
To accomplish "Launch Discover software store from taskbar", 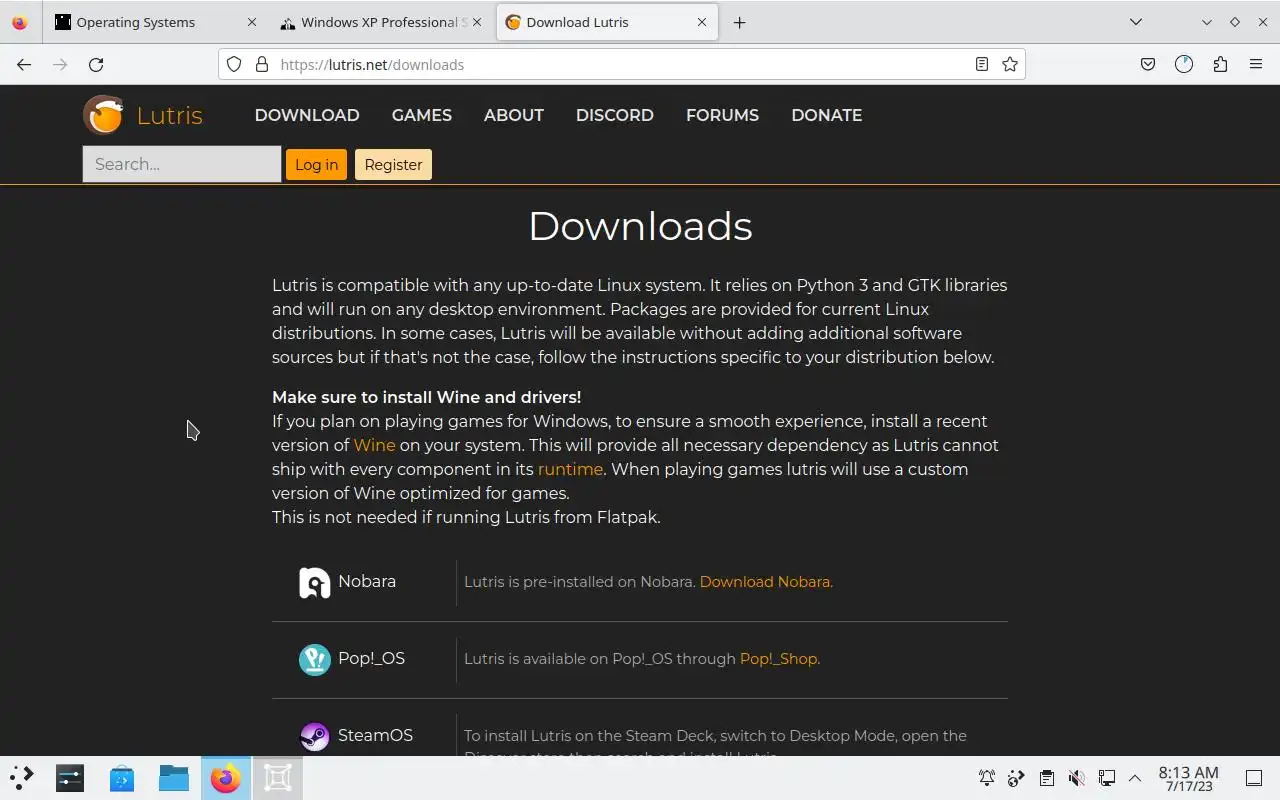I will (x=122, y=778).
